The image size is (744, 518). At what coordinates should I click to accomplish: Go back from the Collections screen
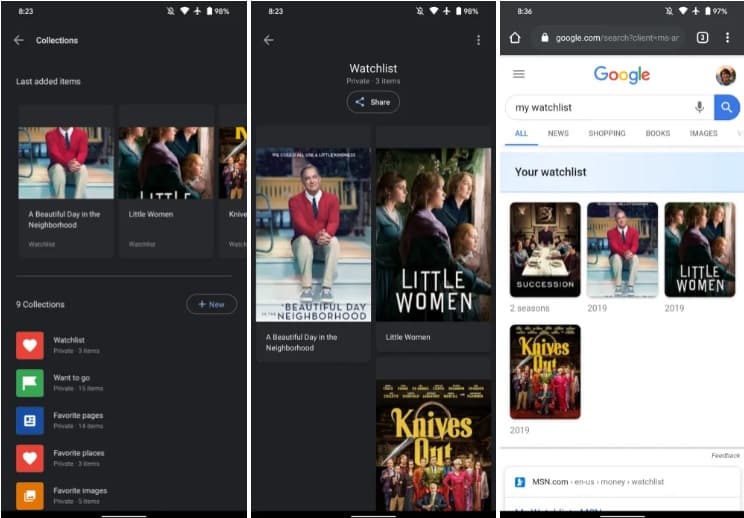(19, 40)
